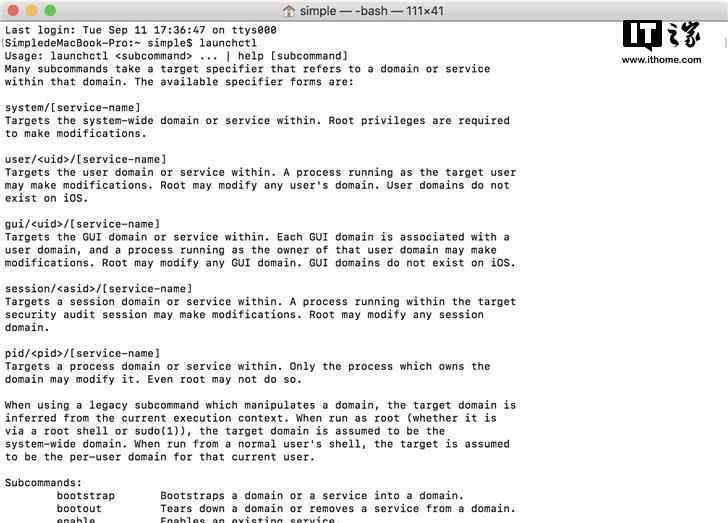Click the 'Last login' line in terminal
This screenshot has height=523, width=728.
click(141, 30)
